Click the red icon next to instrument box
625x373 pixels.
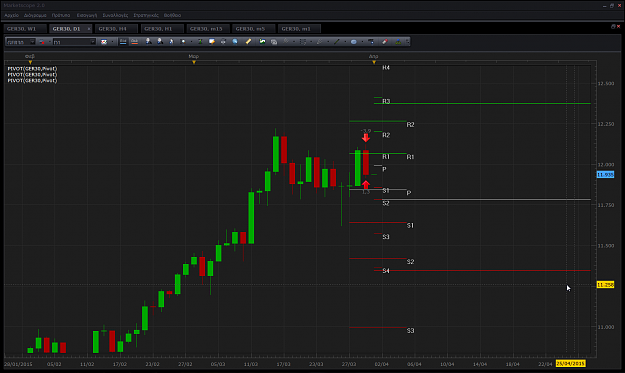coord(42,42)
